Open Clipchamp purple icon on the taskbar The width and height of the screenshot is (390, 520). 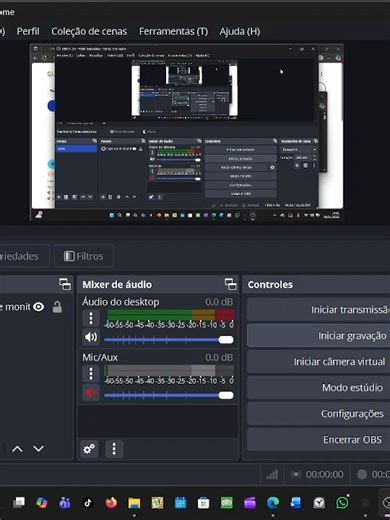250,503
